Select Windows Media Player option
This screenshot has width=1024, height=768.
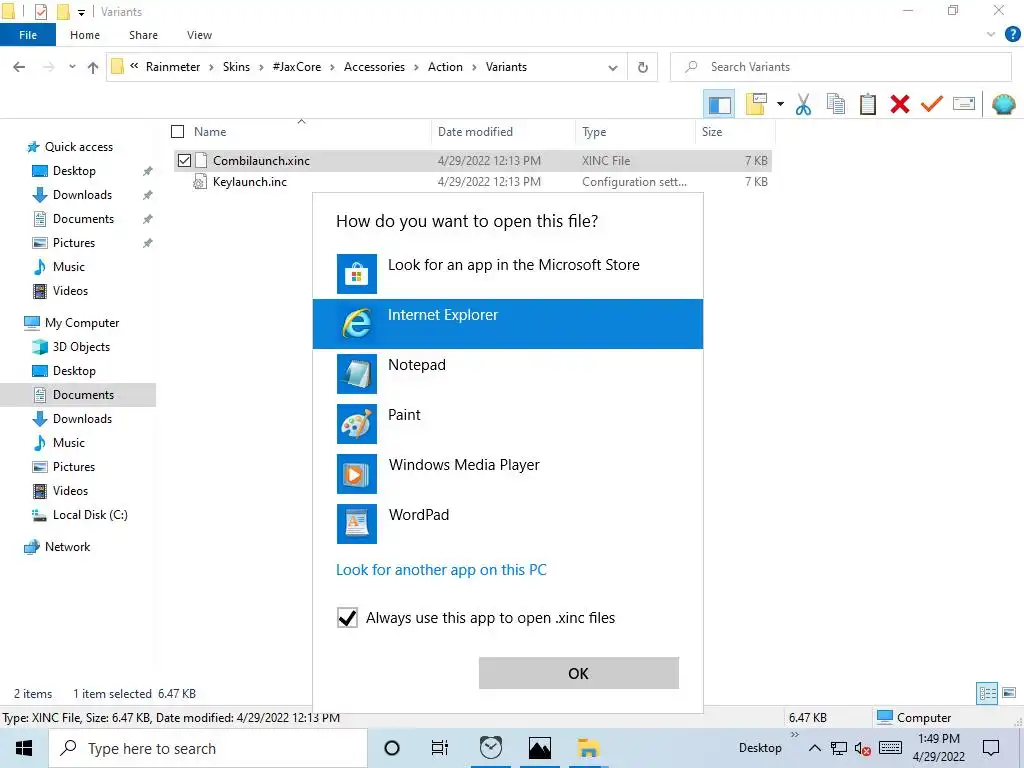click(507, 473)
